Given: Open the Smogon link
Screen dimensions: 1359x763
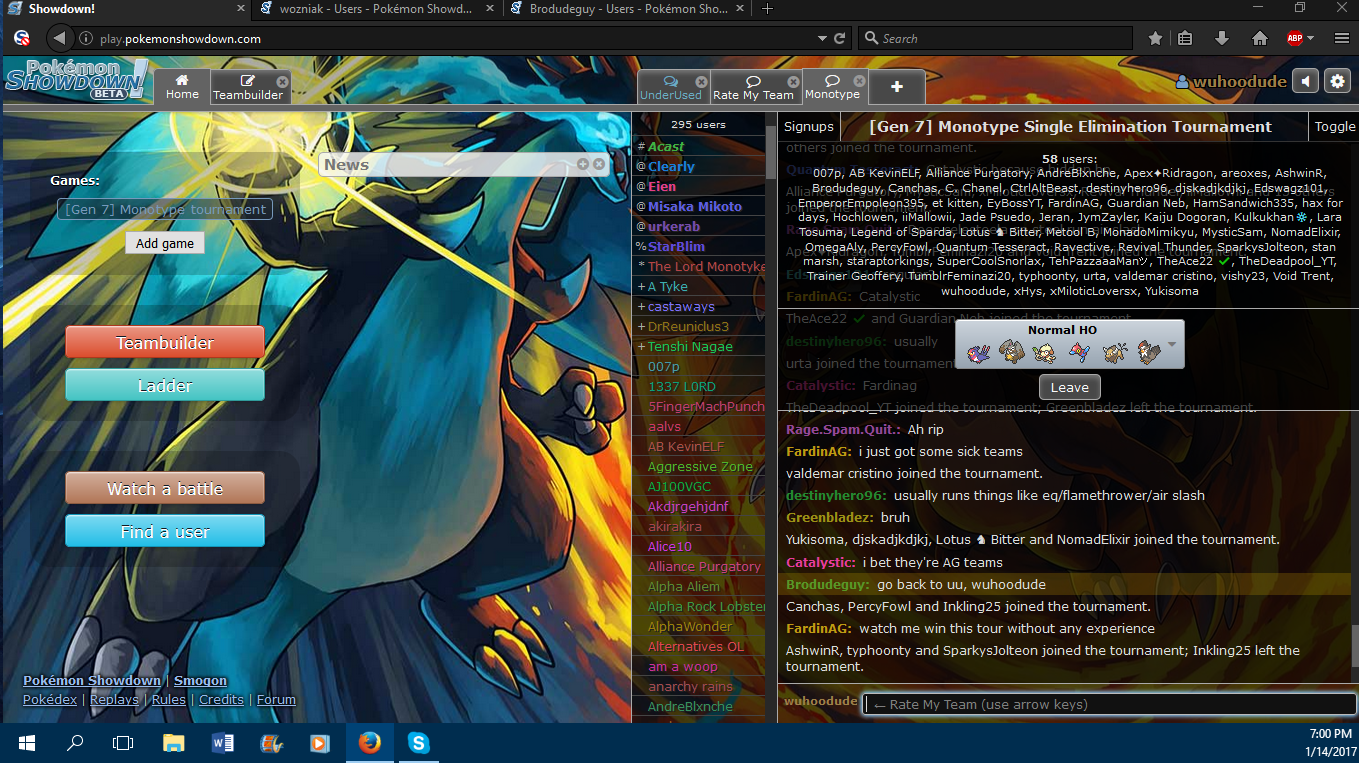Looking at the screenshot, I should point(200,680).
